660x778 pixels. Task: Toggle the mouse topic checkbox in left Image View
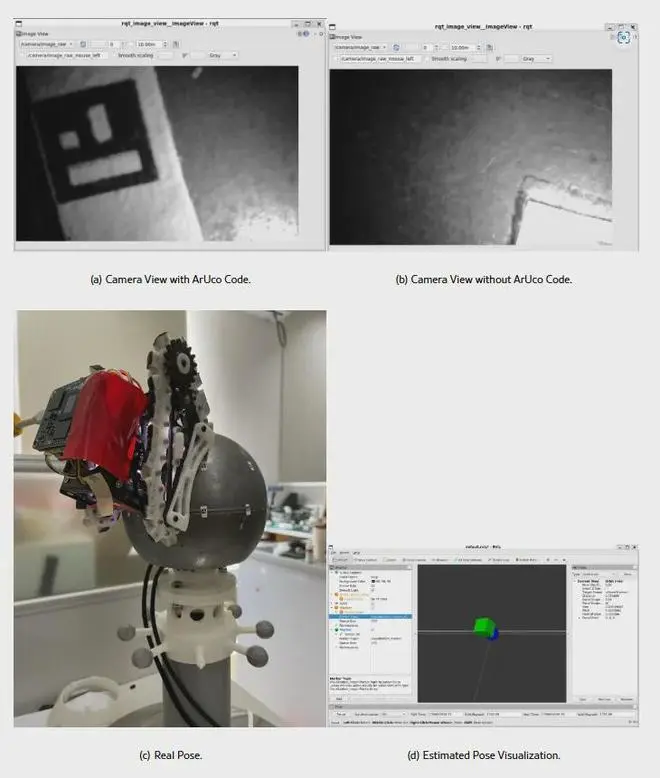click(24, 56)
